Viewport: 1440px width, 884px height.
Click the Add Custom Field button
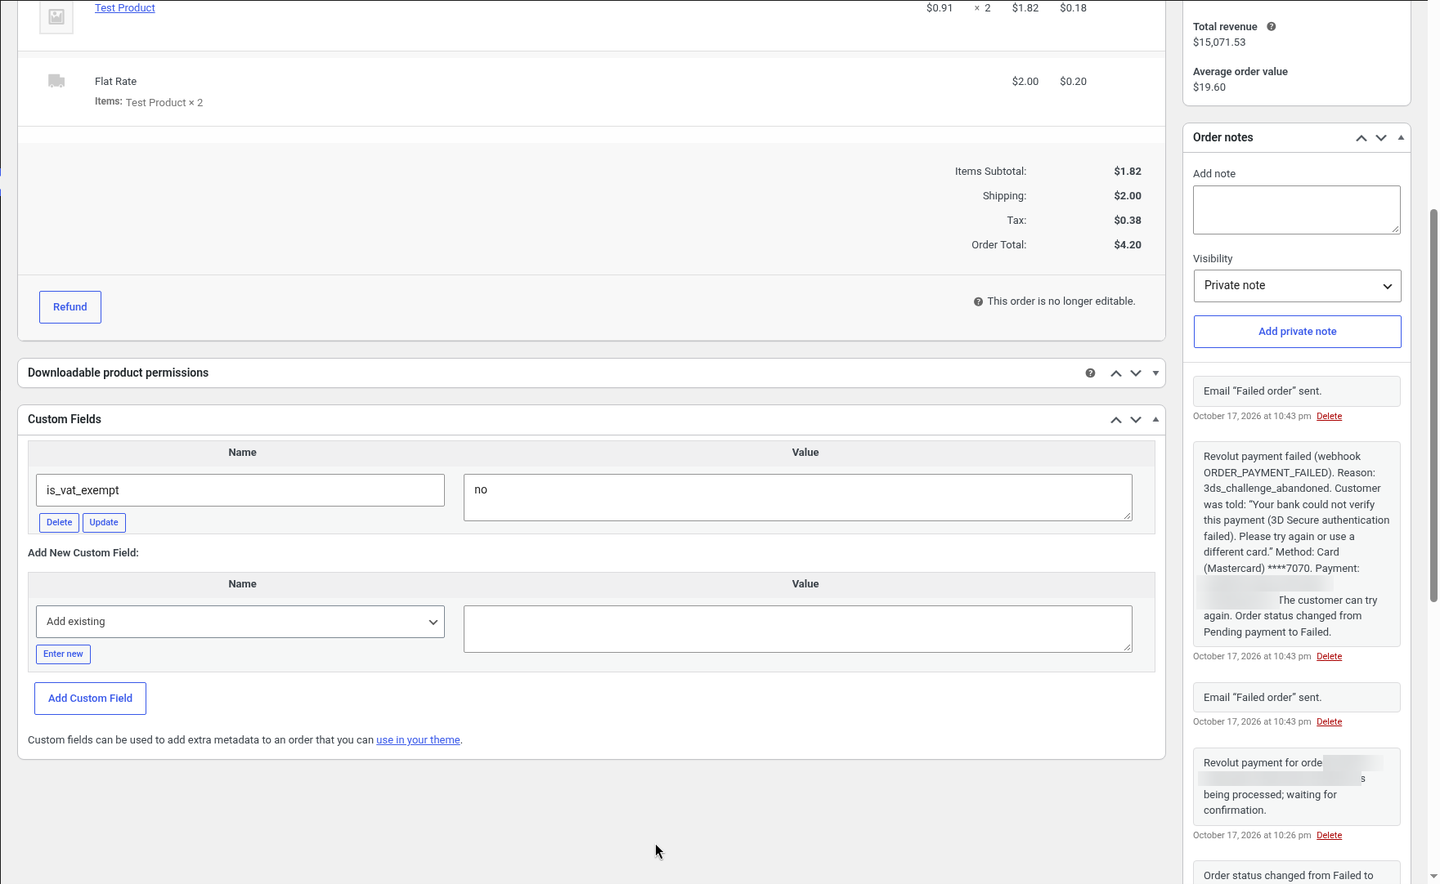point(90,698)
